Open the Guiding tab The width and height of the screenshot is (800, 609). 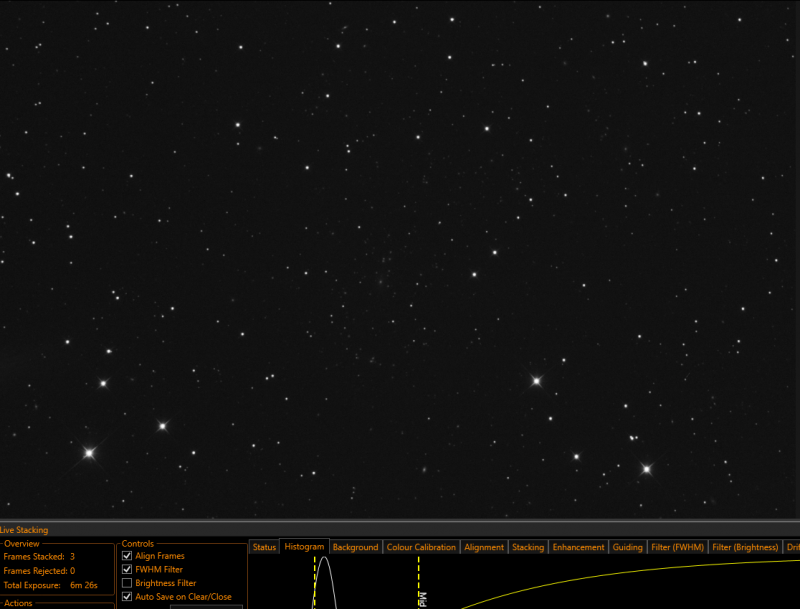click(628, 547)
